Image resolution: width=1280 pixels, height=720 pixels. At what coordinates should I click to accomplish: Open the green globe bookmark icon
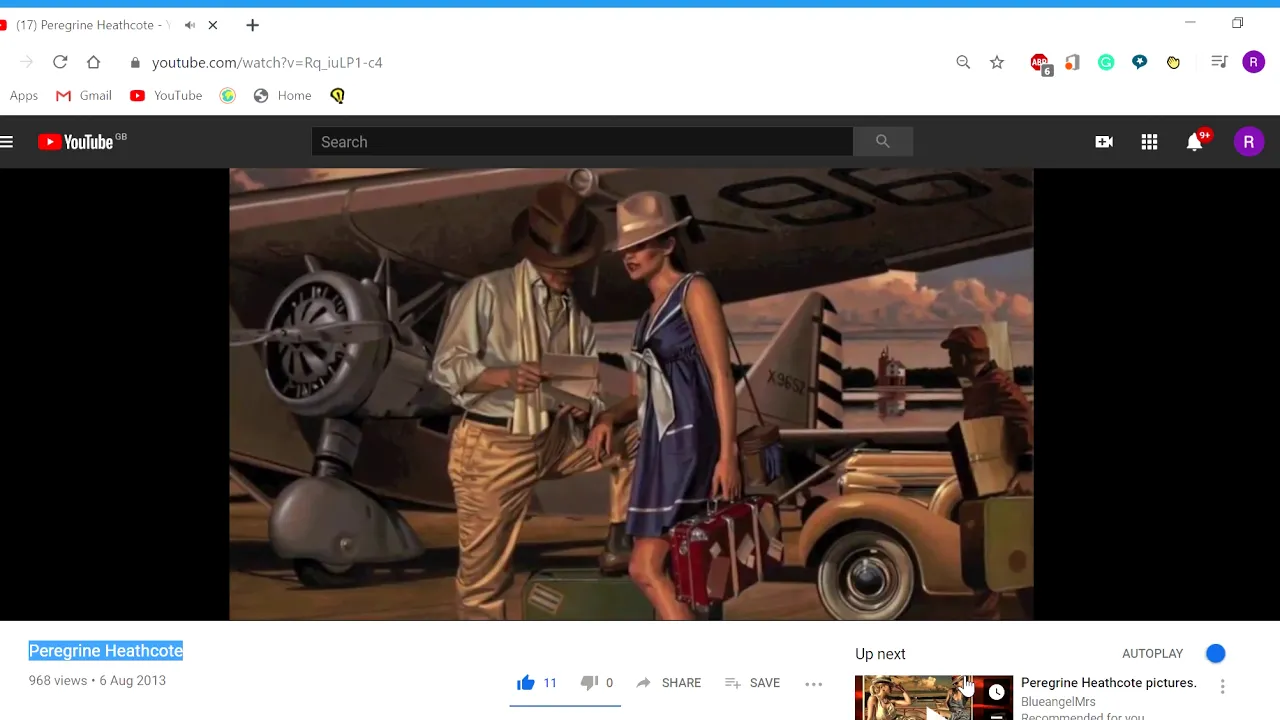[x=228, y=96]
